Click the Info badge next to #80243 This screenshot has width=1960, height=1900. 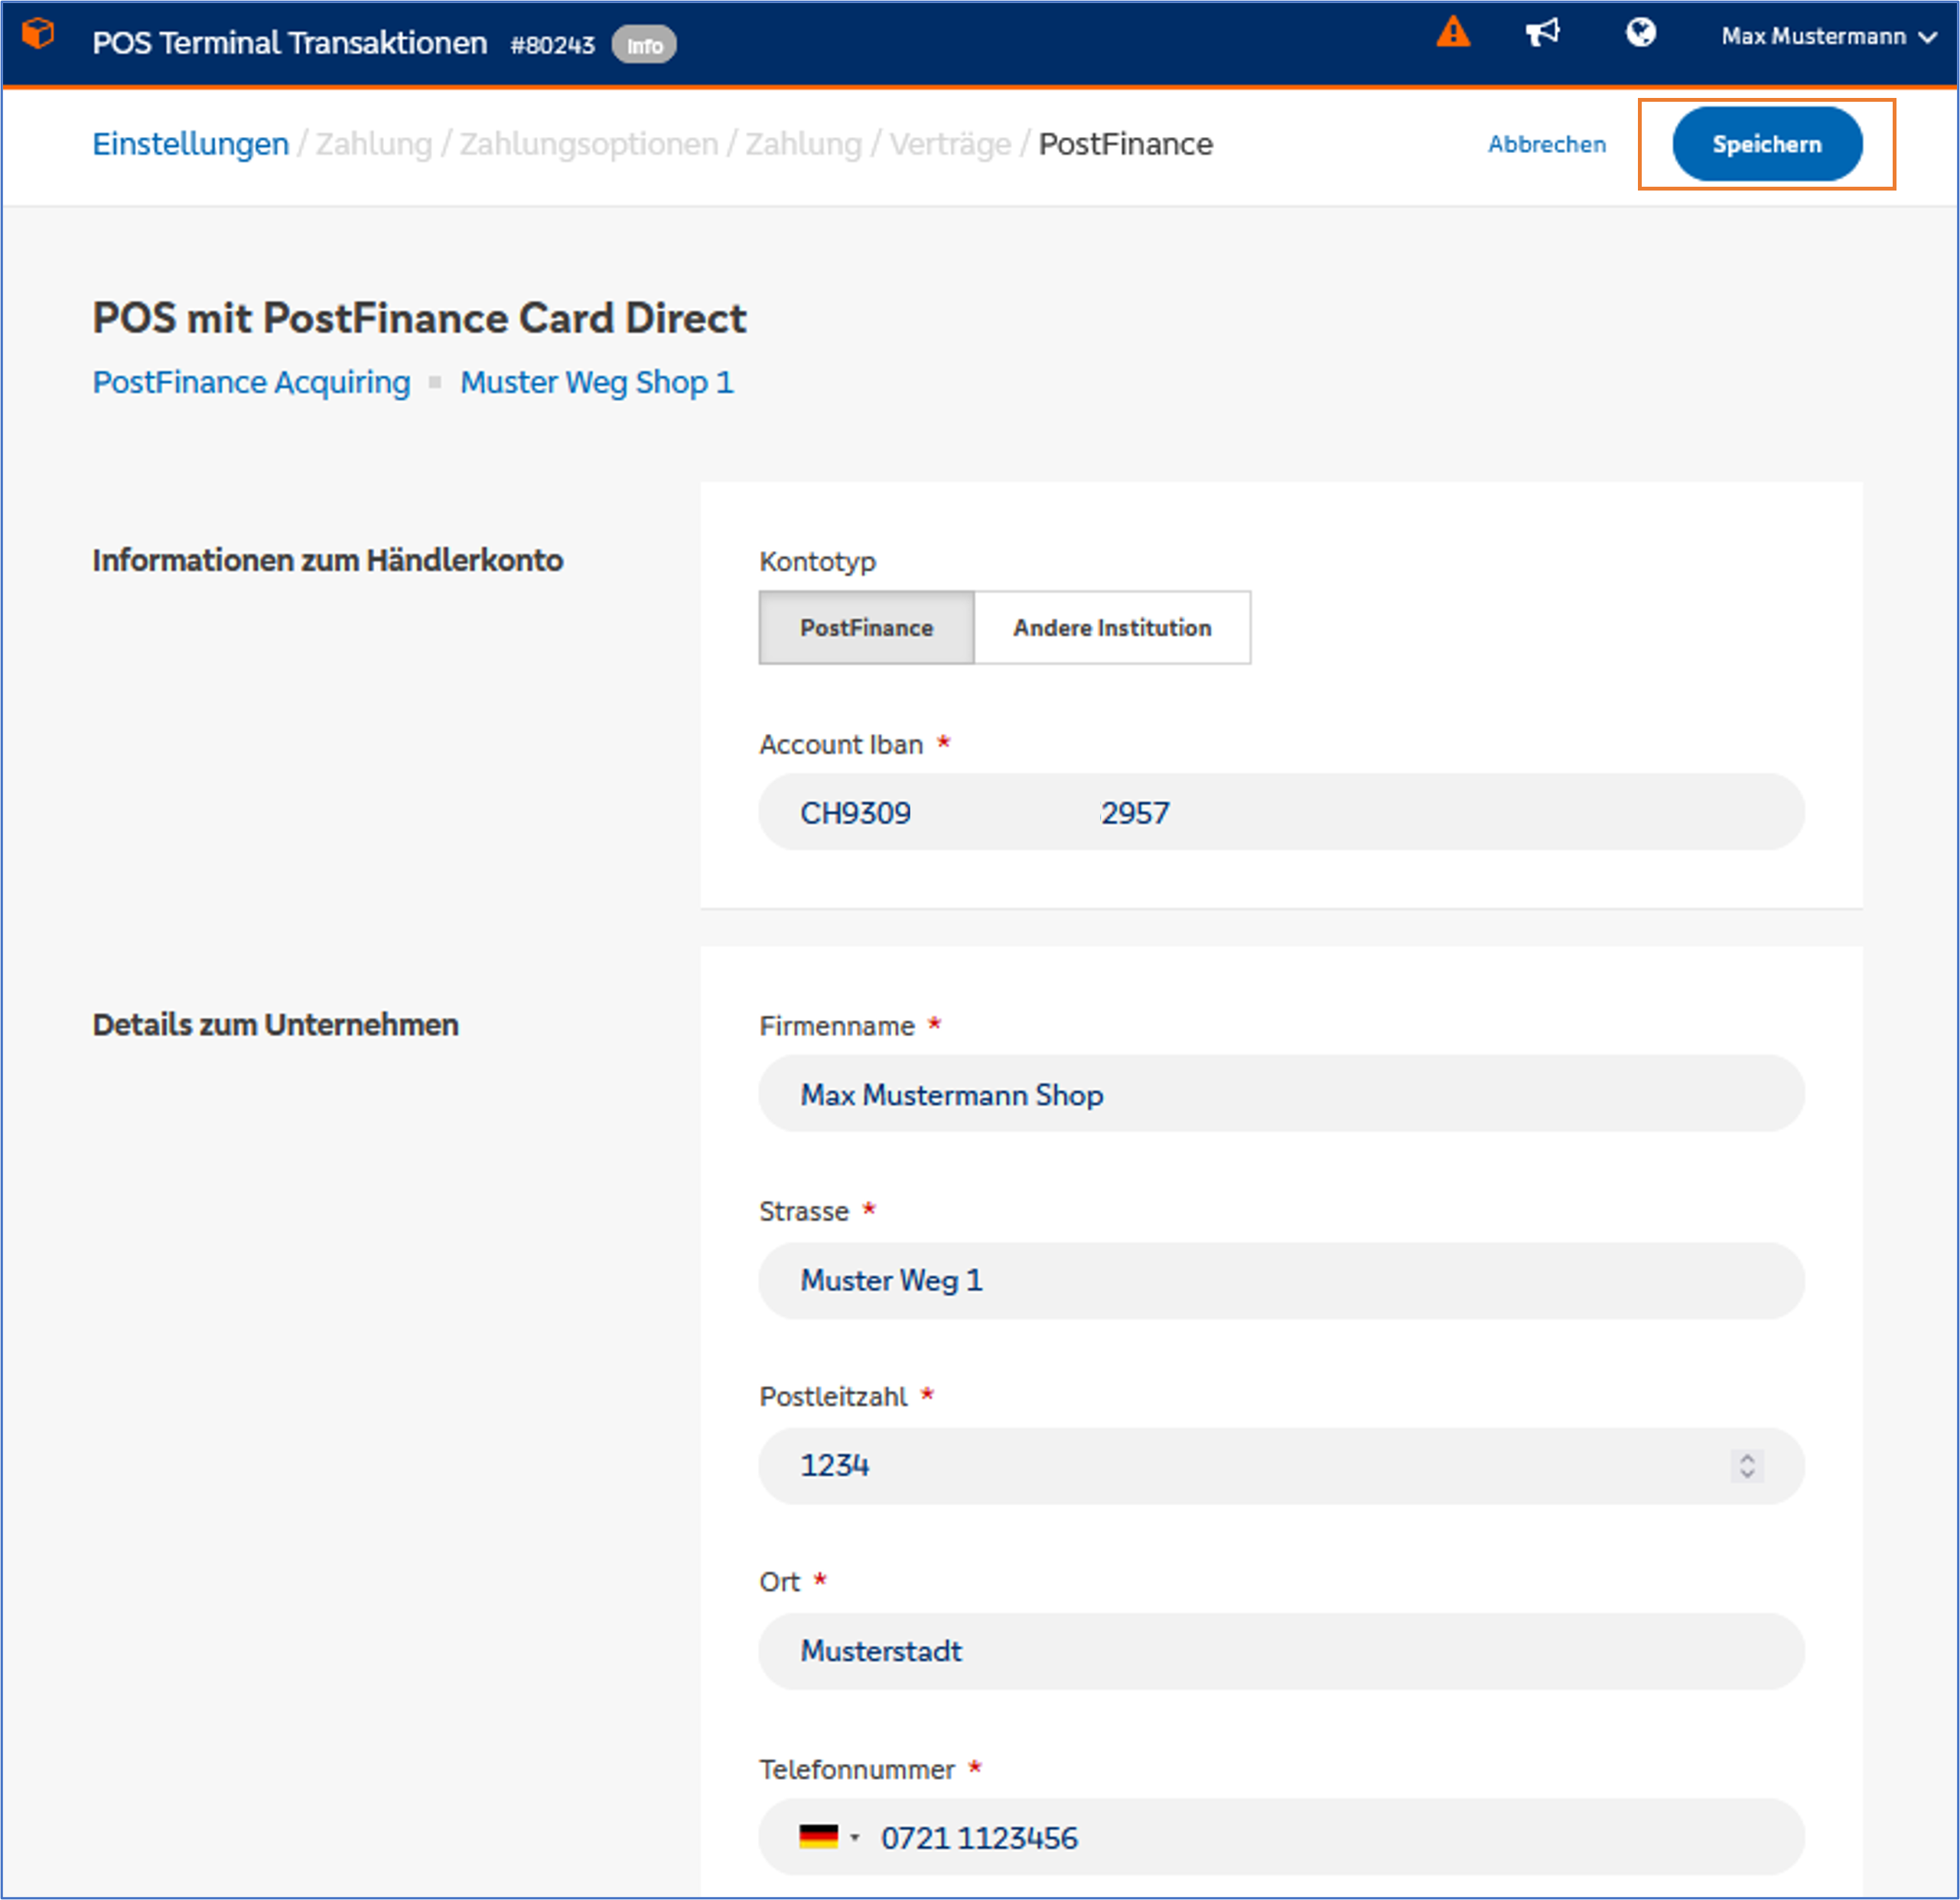click(x=644, y=45)
